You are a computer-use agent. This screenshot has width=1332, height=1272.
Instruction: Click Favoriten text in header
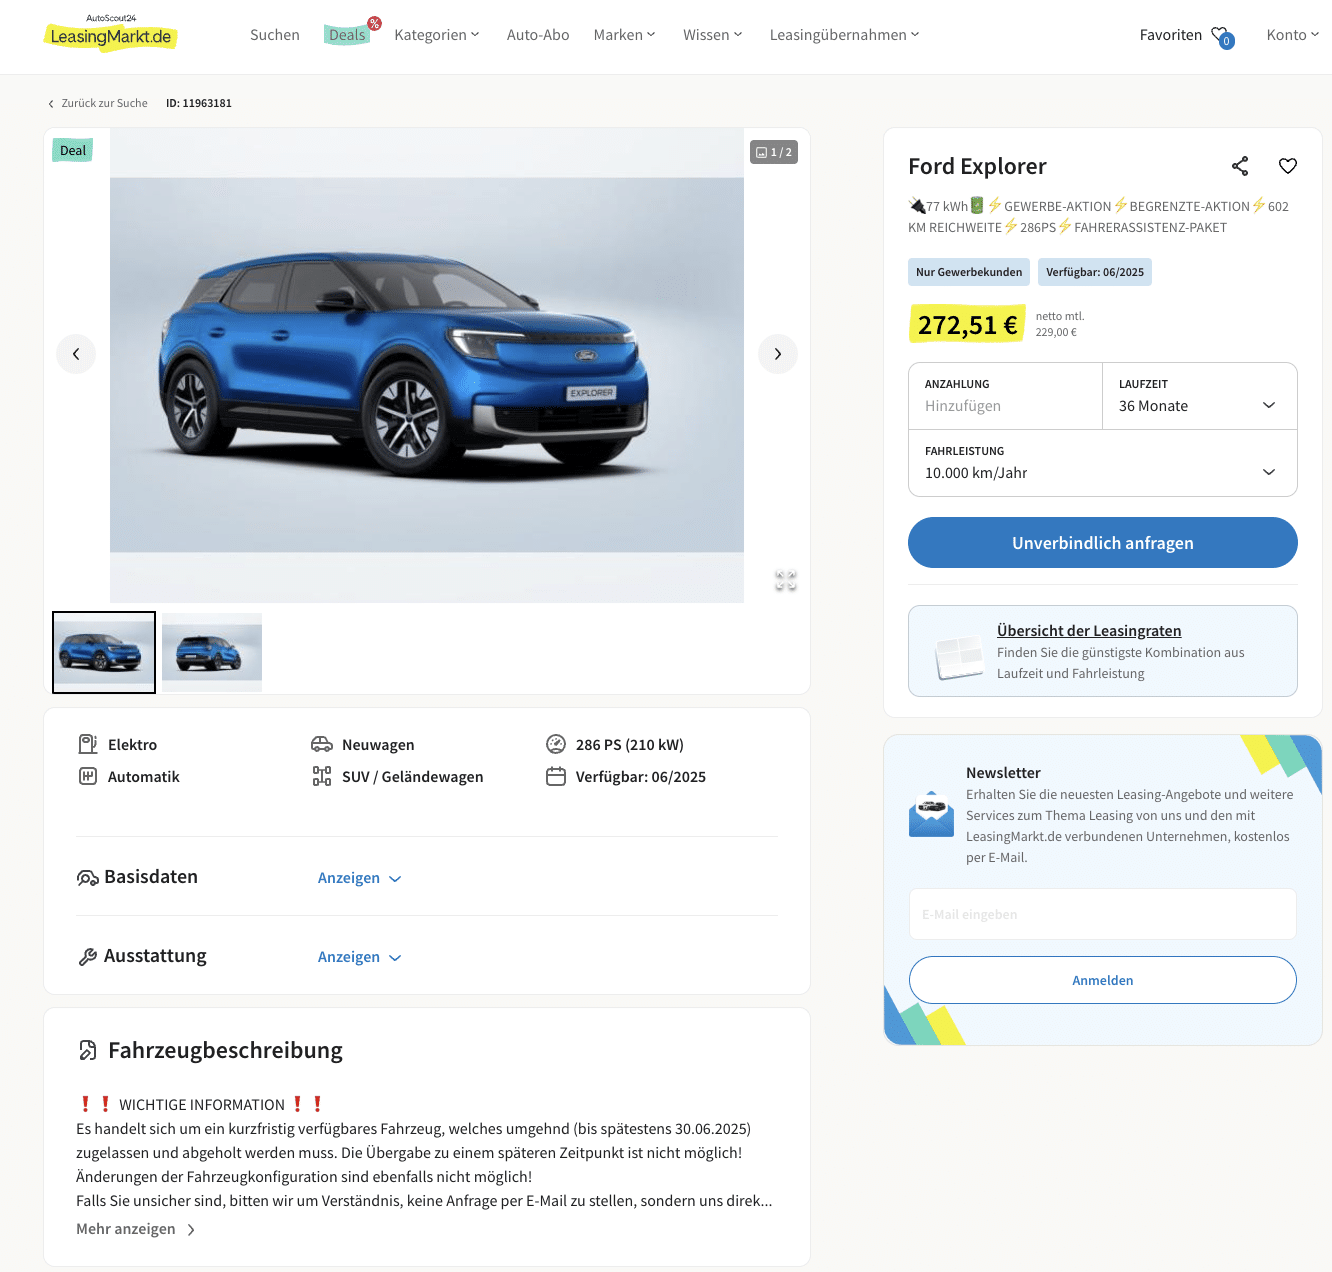pos(1171,35)
